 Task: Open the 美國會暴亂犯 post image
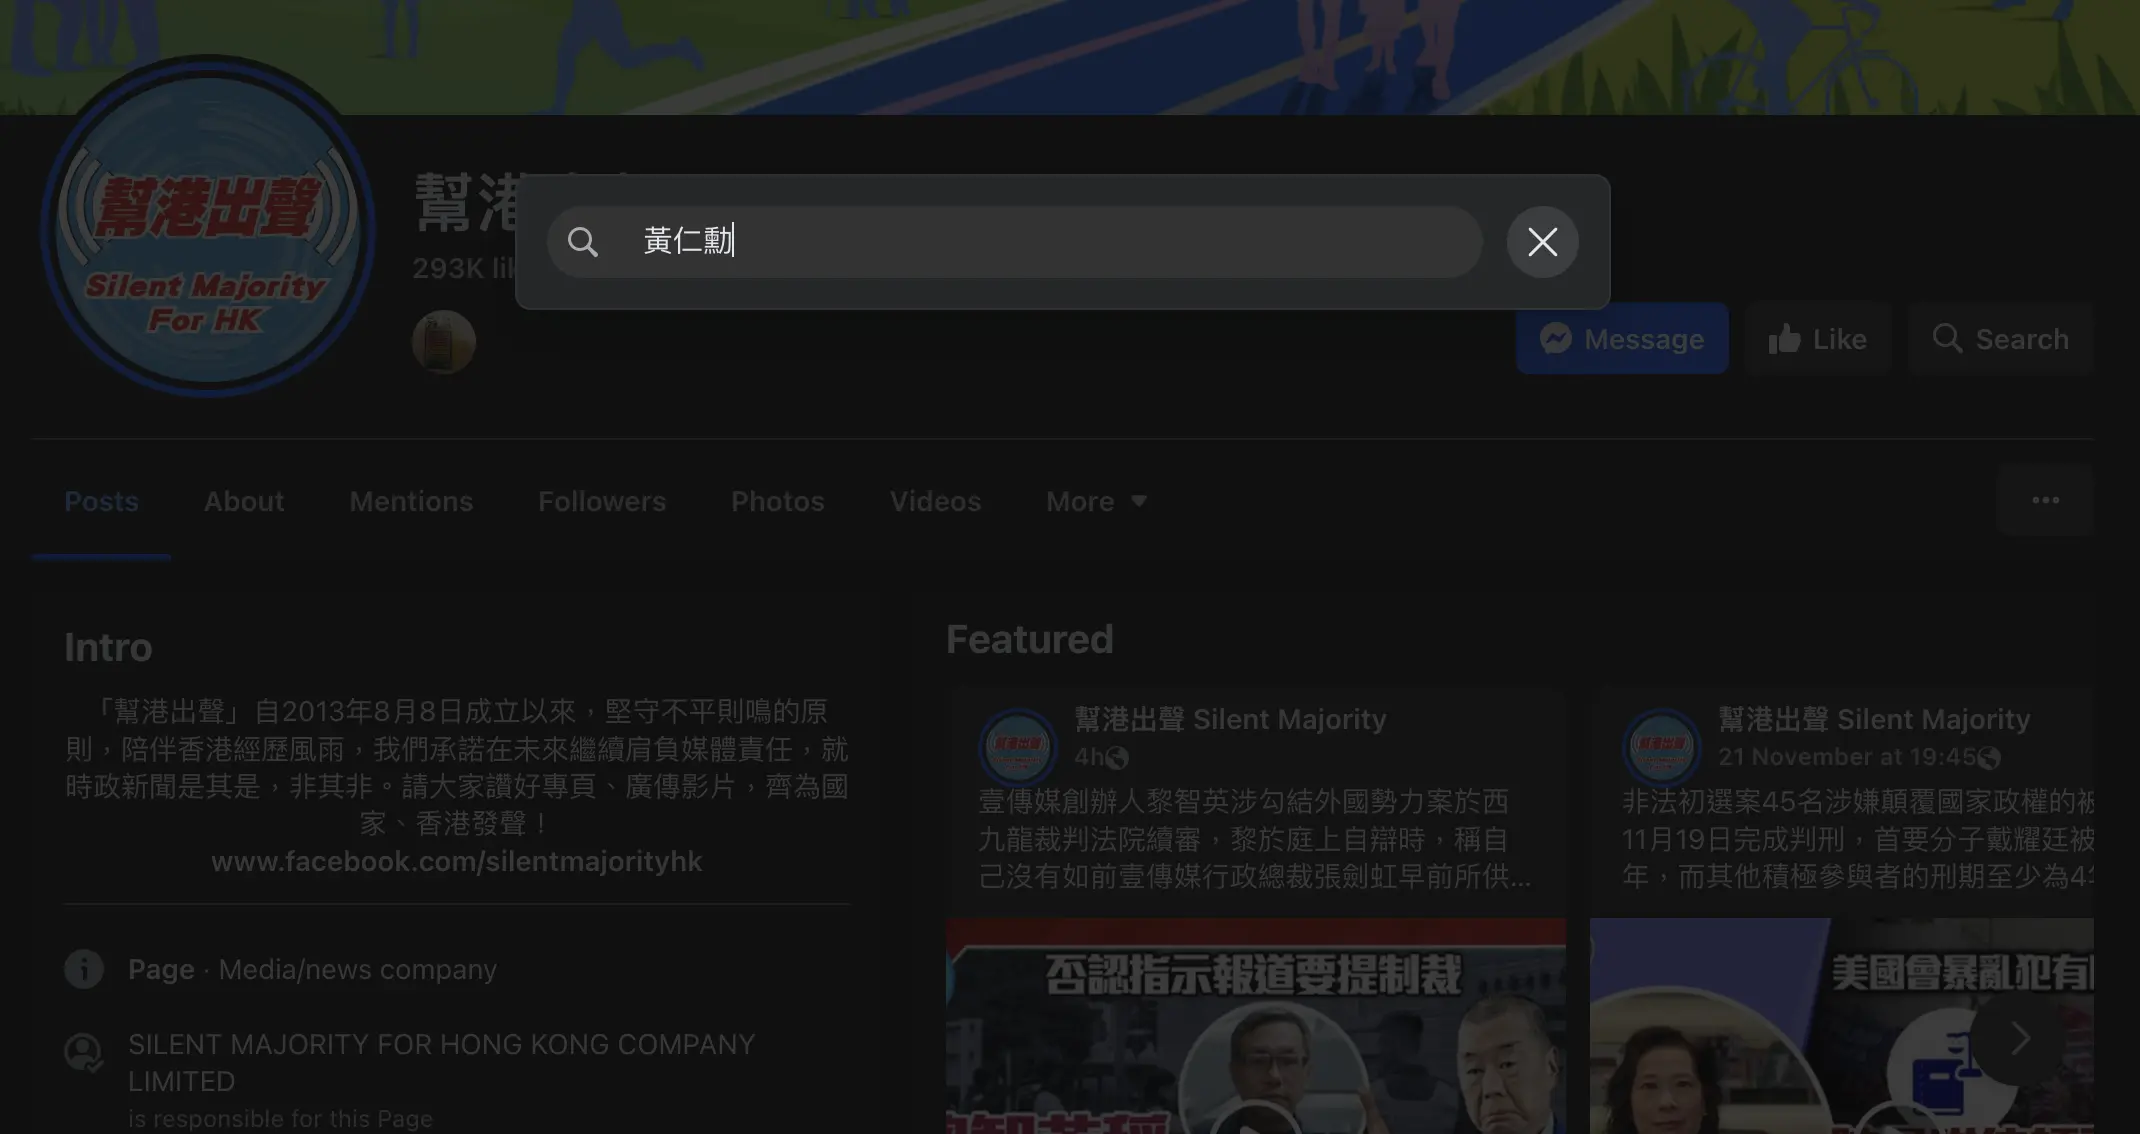1842,1026
